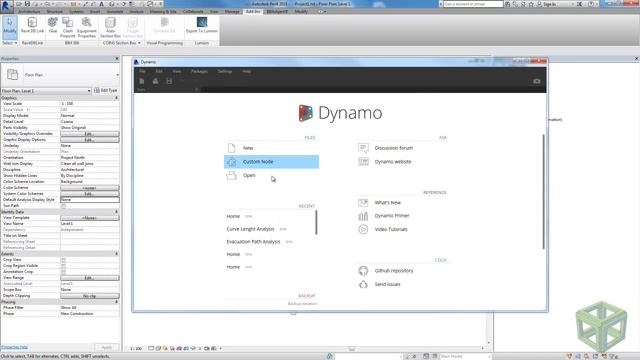
Task: Click the Discussion forum icon
Action: (363, 148)
